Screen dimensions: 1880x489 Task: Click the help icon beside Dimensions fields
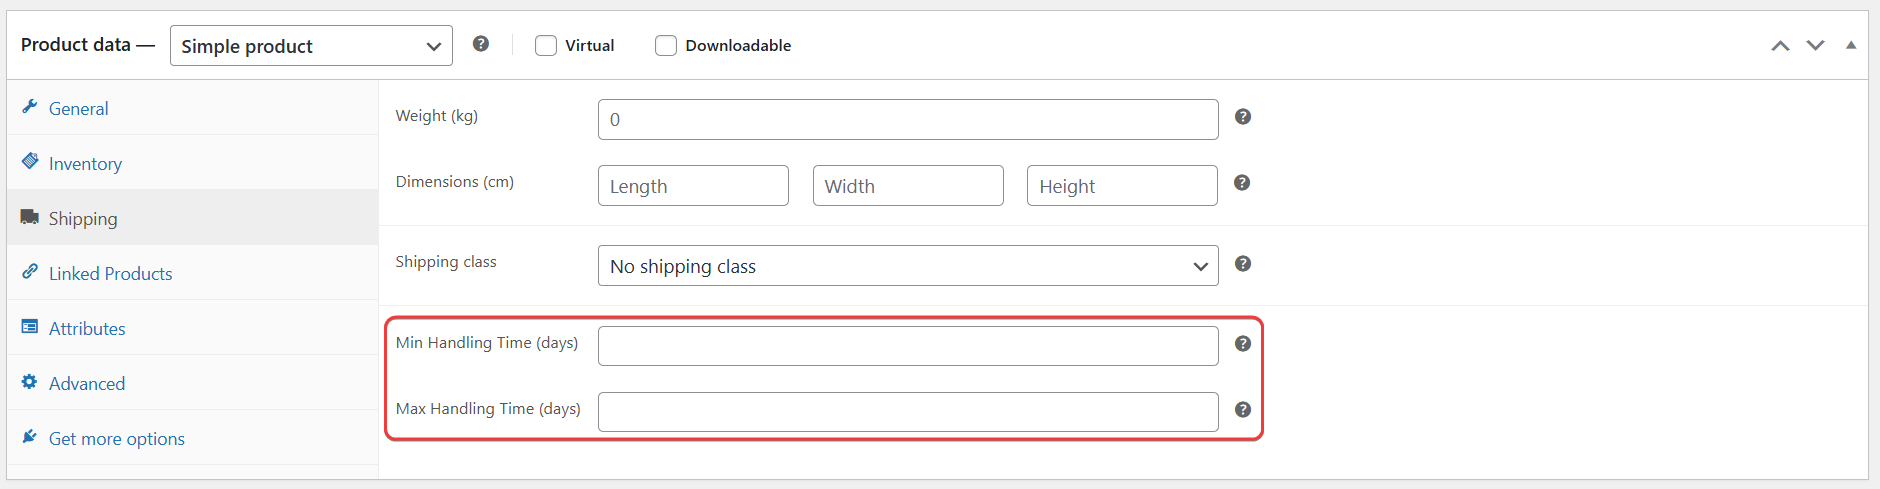(x=1242, y=183)
